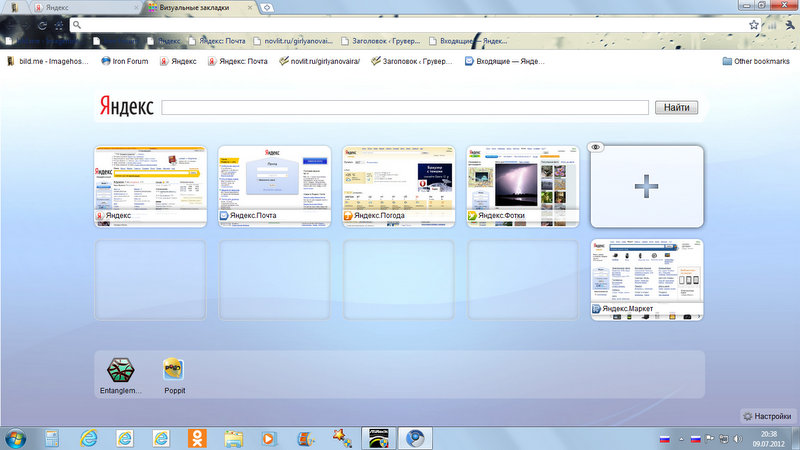The height and width of the screenshot is (450, 800).
Task: Open the Action Center flag icon
Action: [710, 439]
